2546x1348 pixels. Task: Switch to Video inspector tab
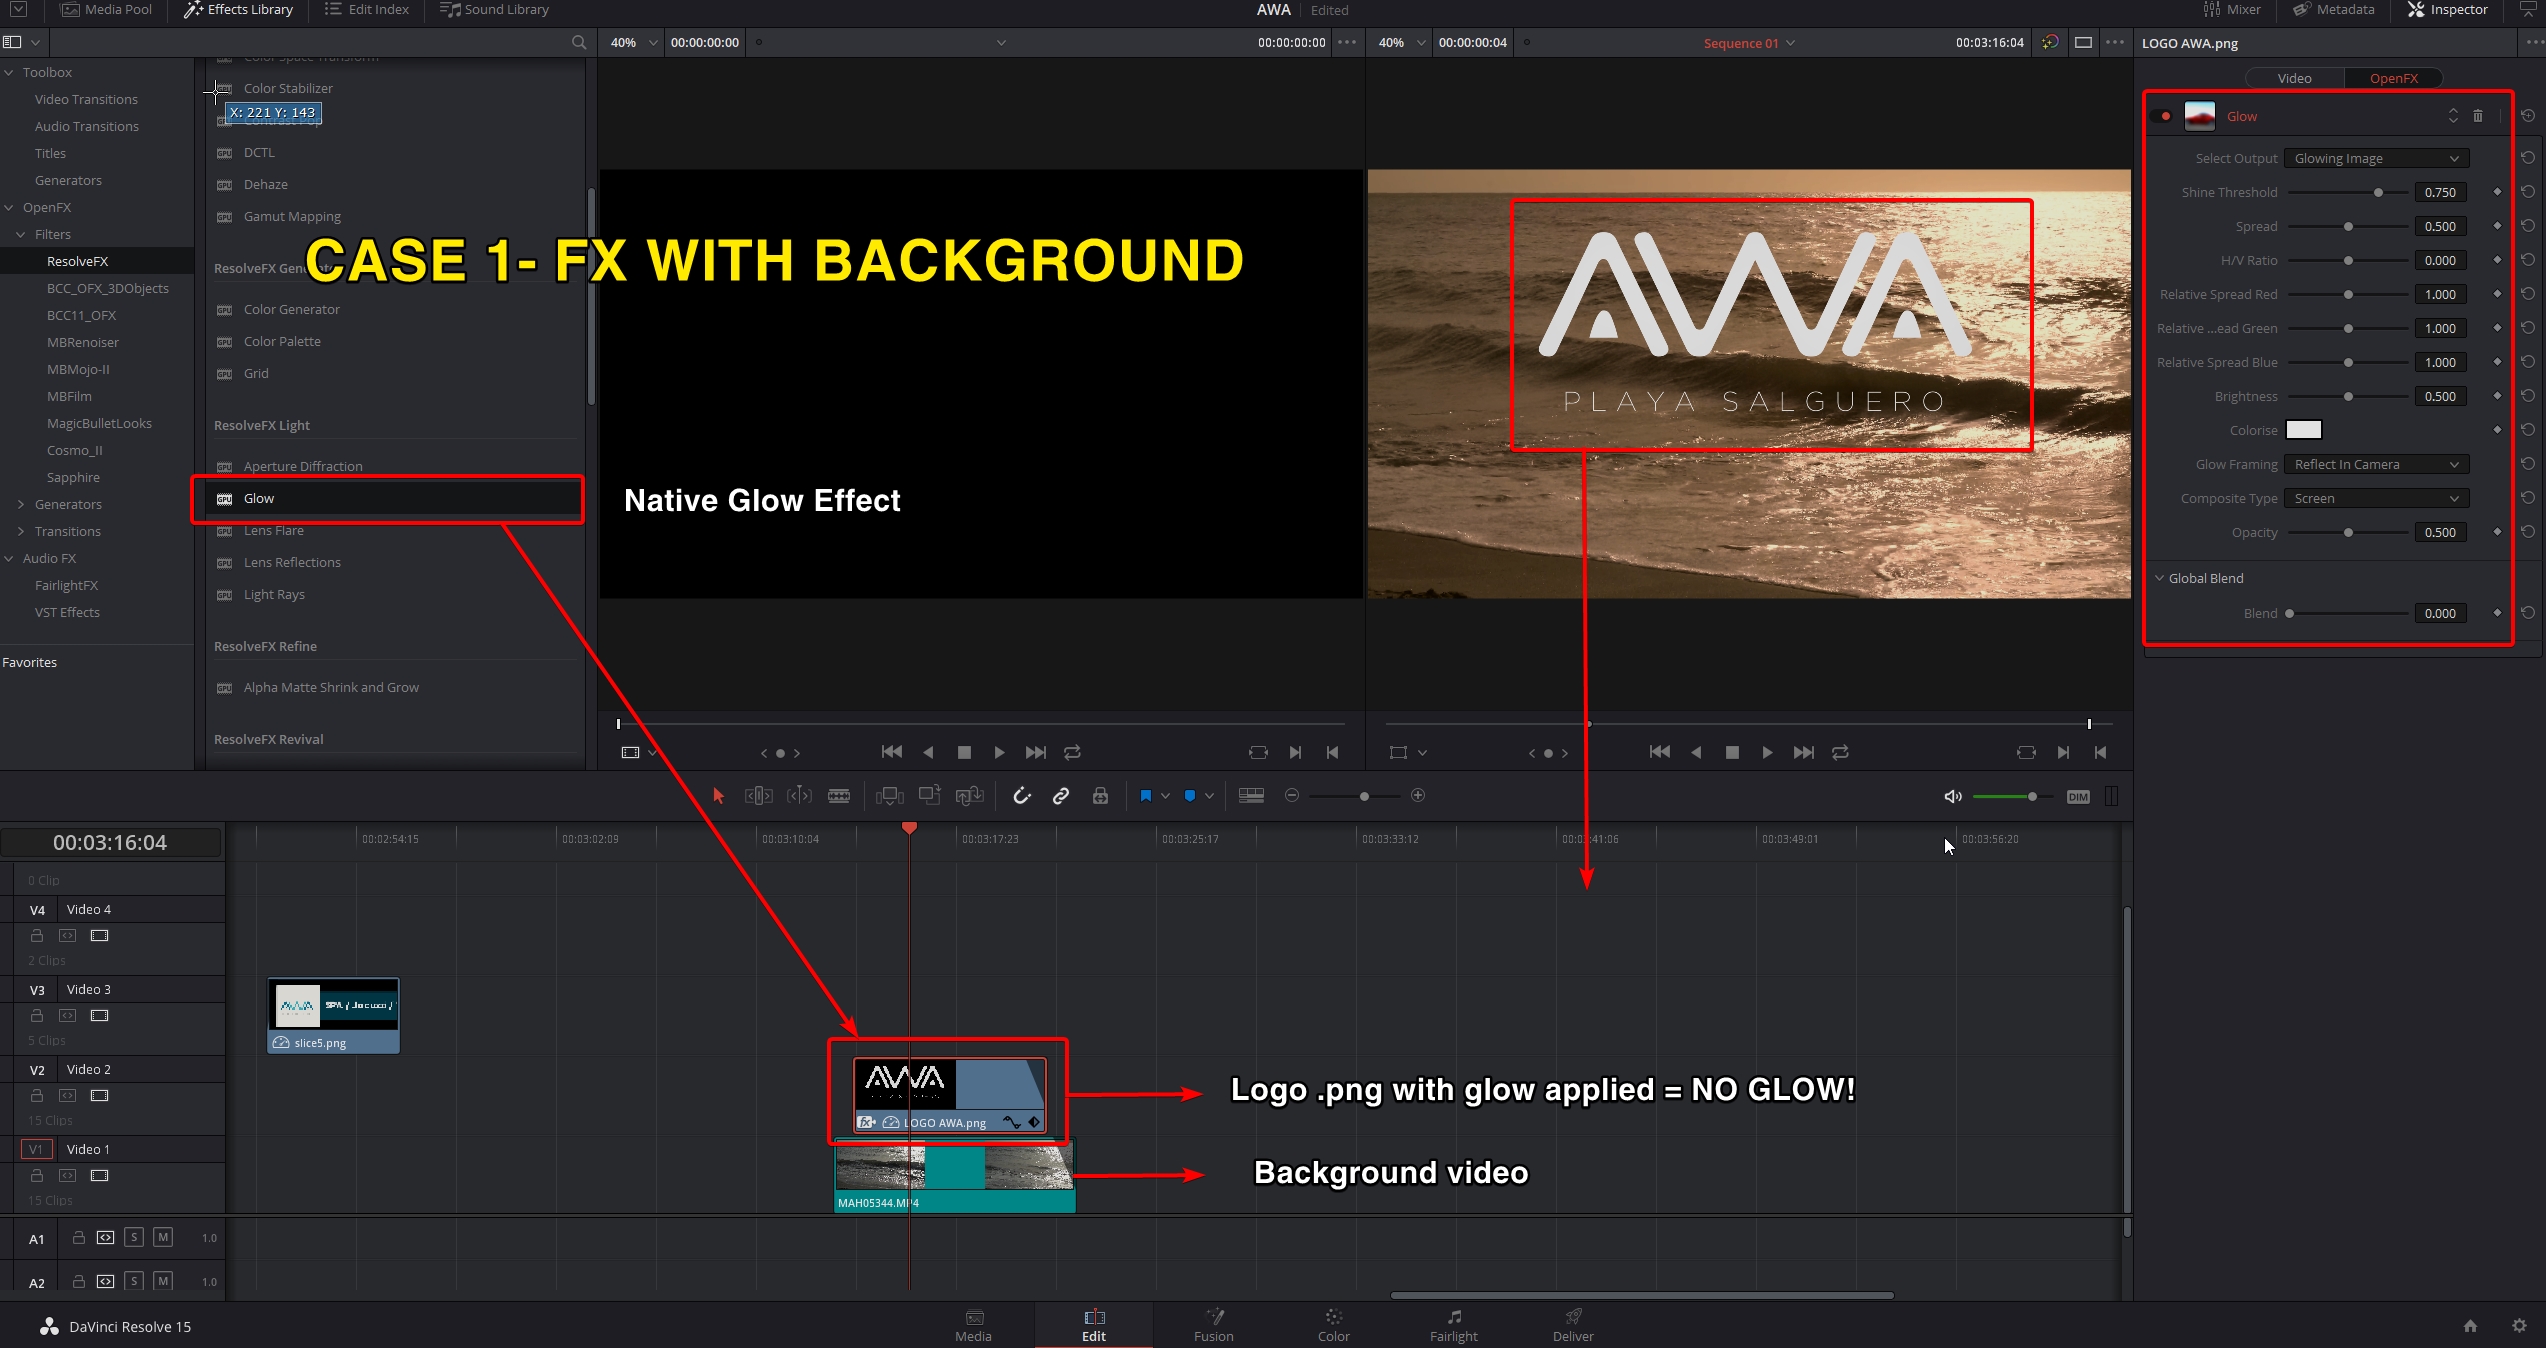(2294, 78)
